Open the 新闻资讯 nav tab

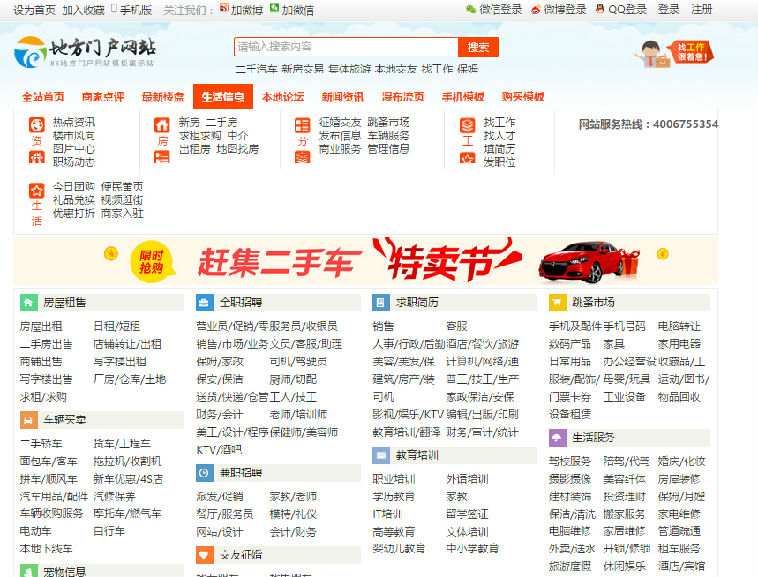[x=343, y=97]
